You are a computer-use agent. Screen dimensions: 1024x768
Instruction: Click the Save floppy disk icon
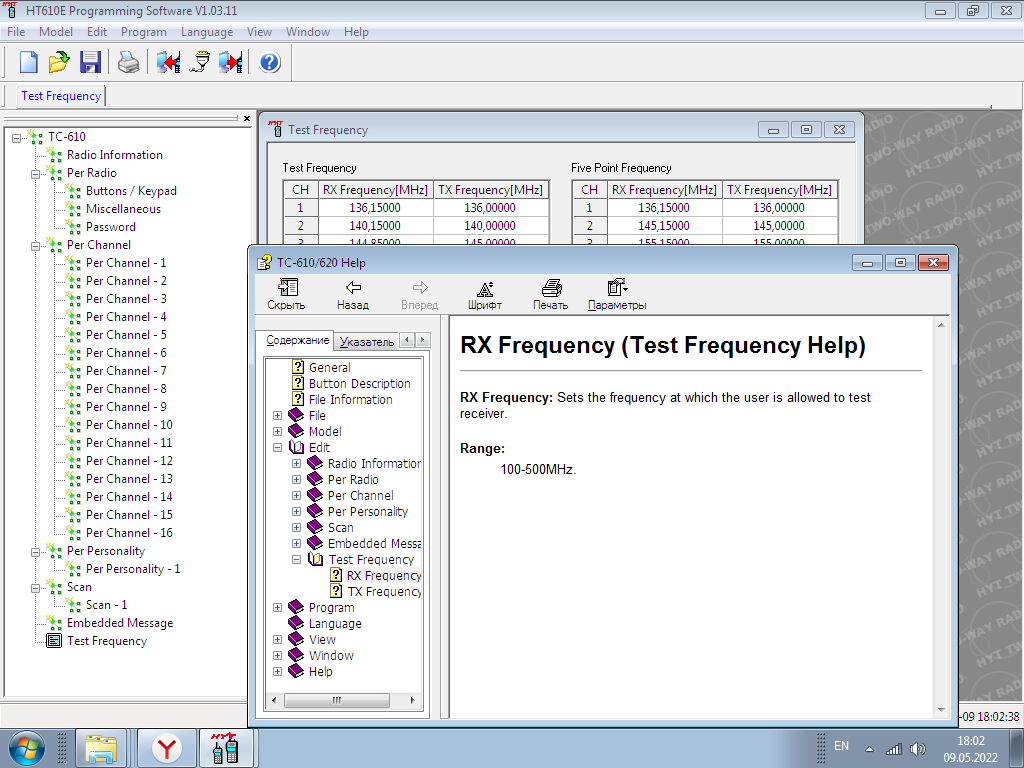90,62
